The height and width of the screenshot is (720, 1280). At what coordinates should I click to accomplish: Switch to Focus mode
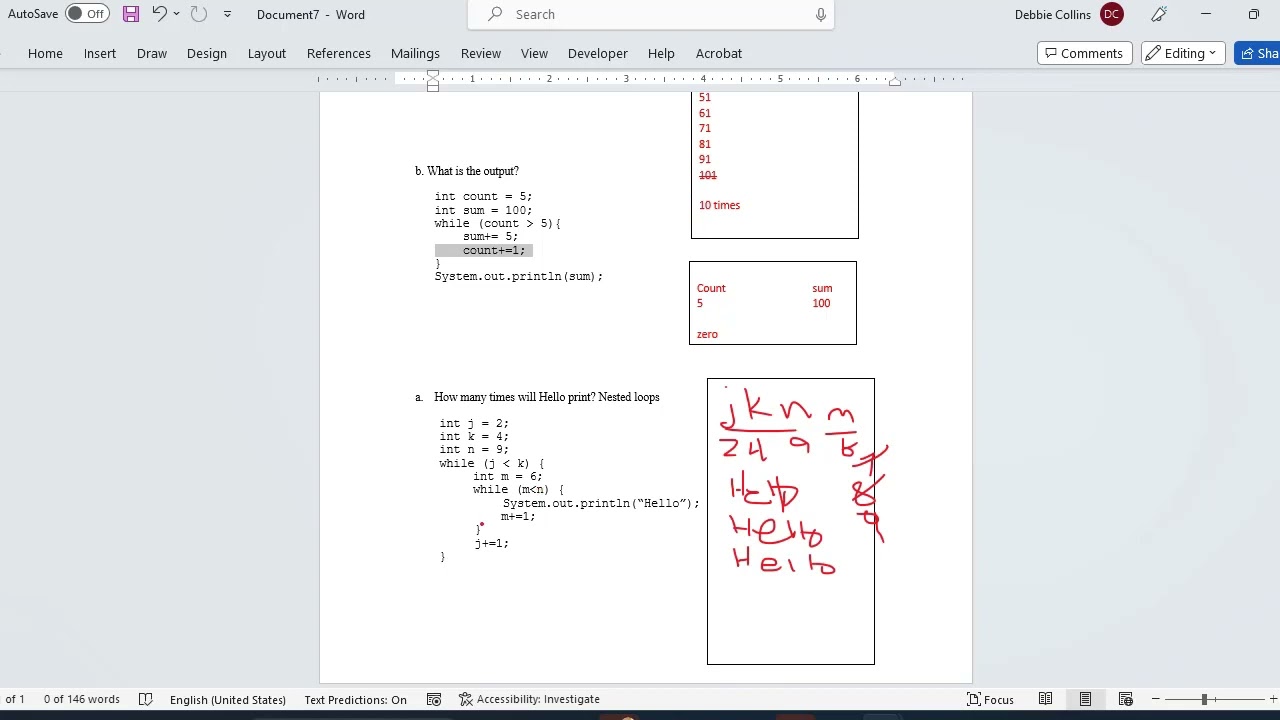[x=990, y=699]
